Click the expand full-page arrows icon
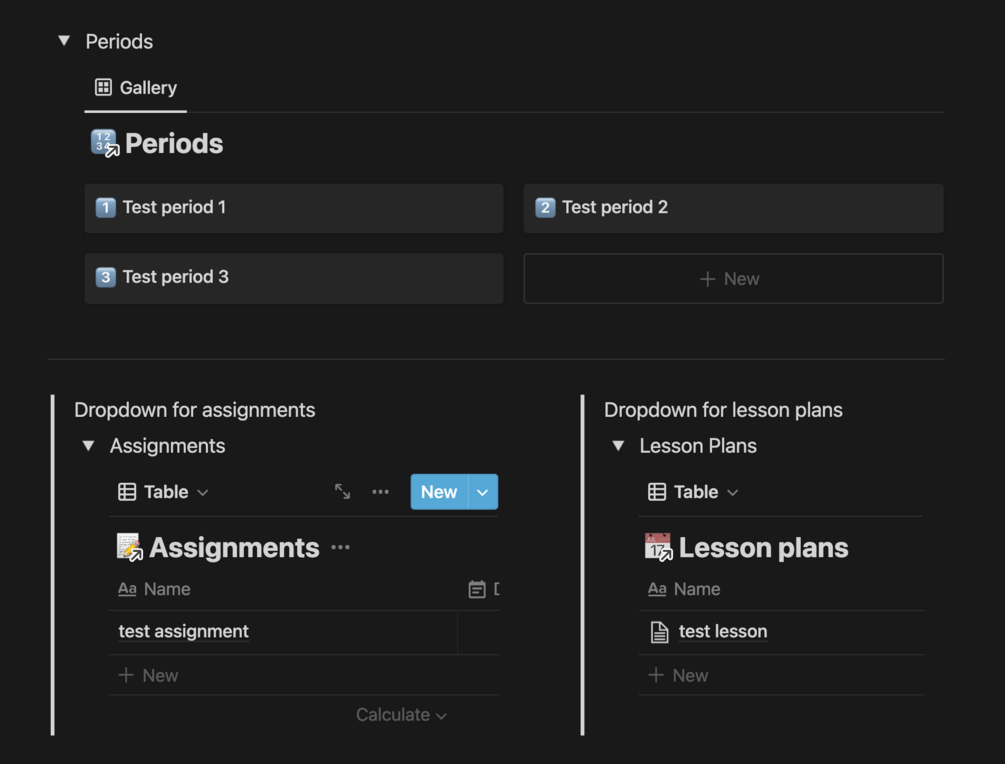Image resolution: width=1005 pixels, height=764 pixels. pos(342,492)
